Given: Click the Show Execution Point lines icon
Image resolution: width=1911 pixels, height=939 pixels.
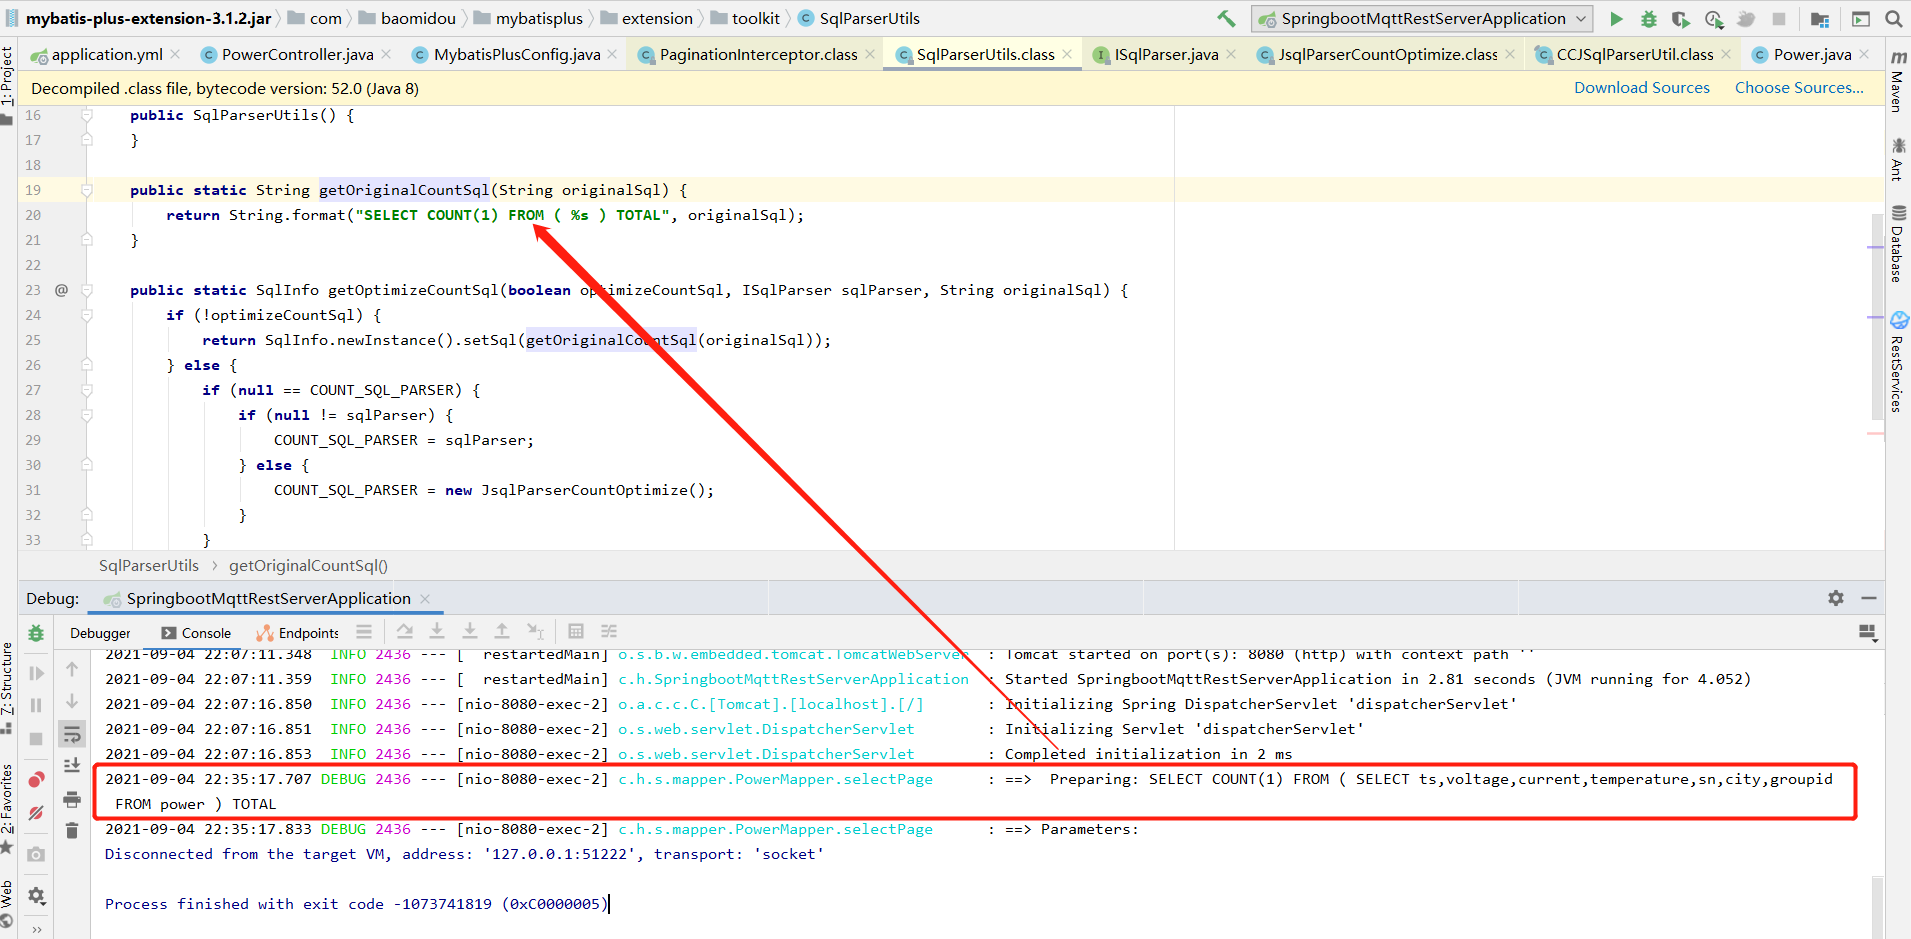Looking at the screenshot, I should (364, 631).
